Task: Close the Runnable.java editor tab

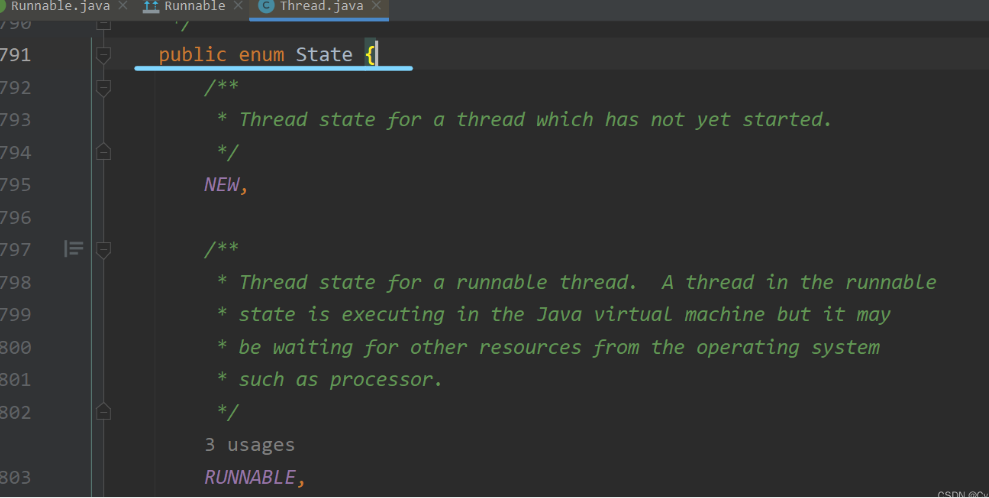Action: tap(122, 7)
